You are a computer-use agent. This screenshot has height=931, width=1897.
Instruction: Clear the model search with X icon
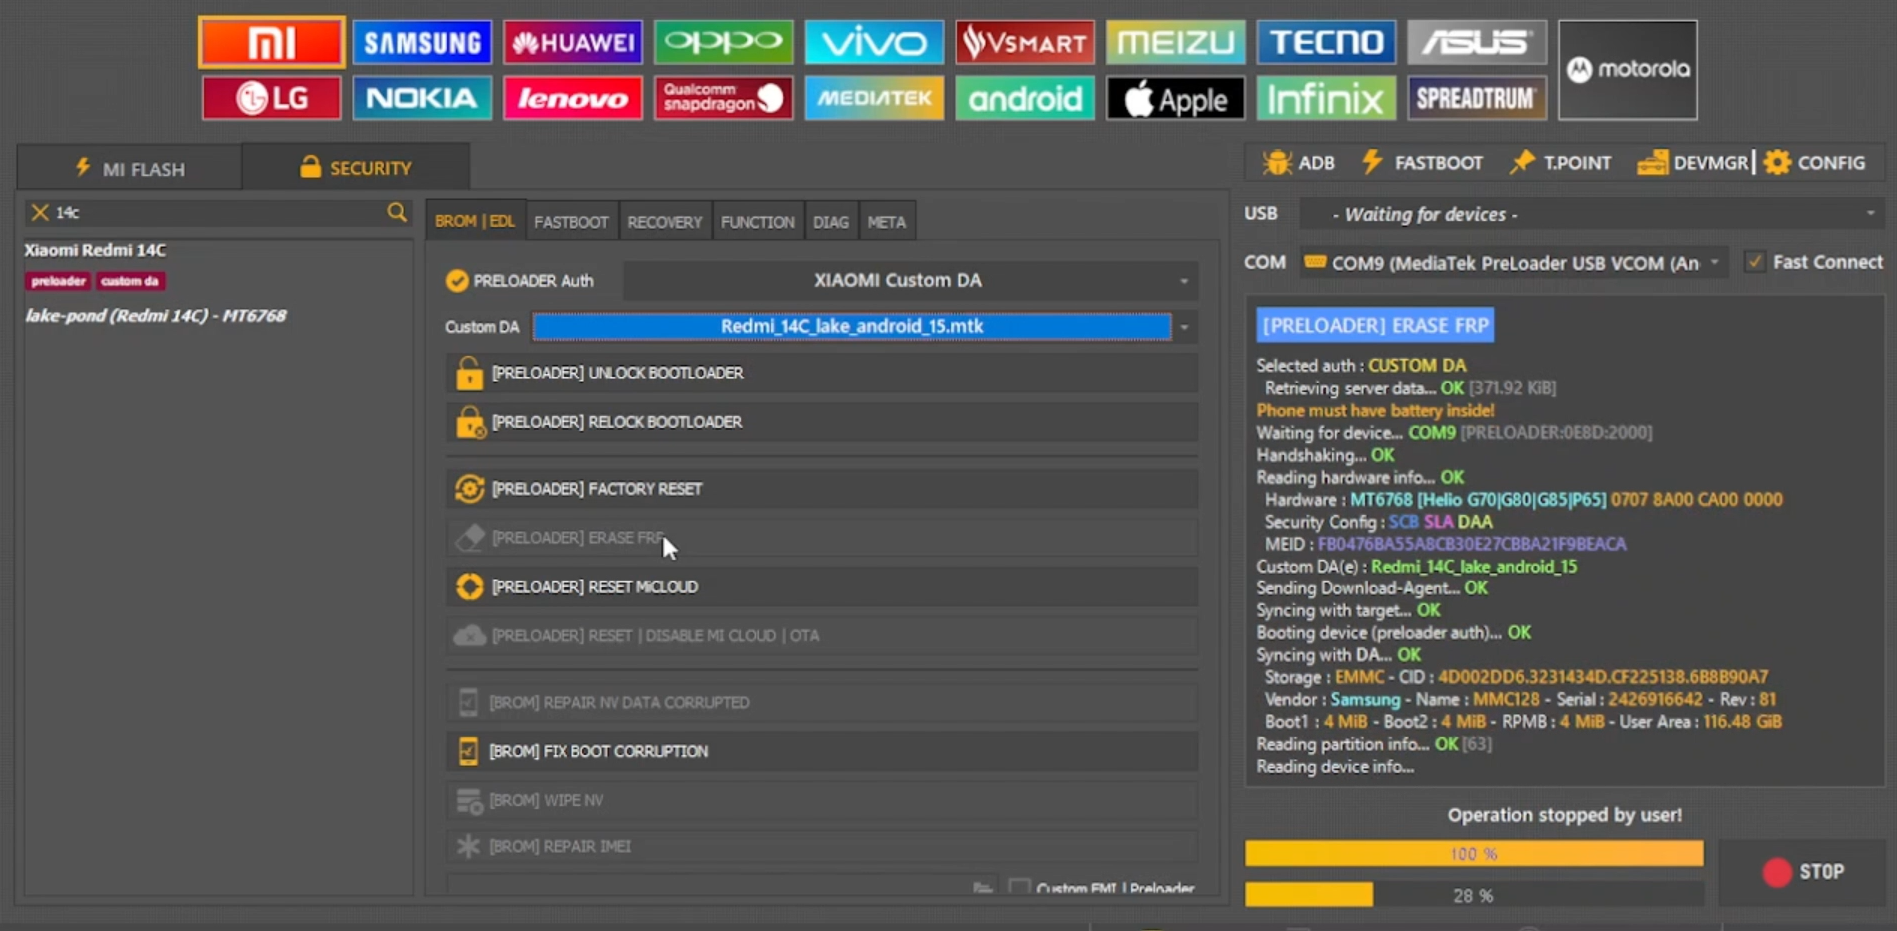40,212
